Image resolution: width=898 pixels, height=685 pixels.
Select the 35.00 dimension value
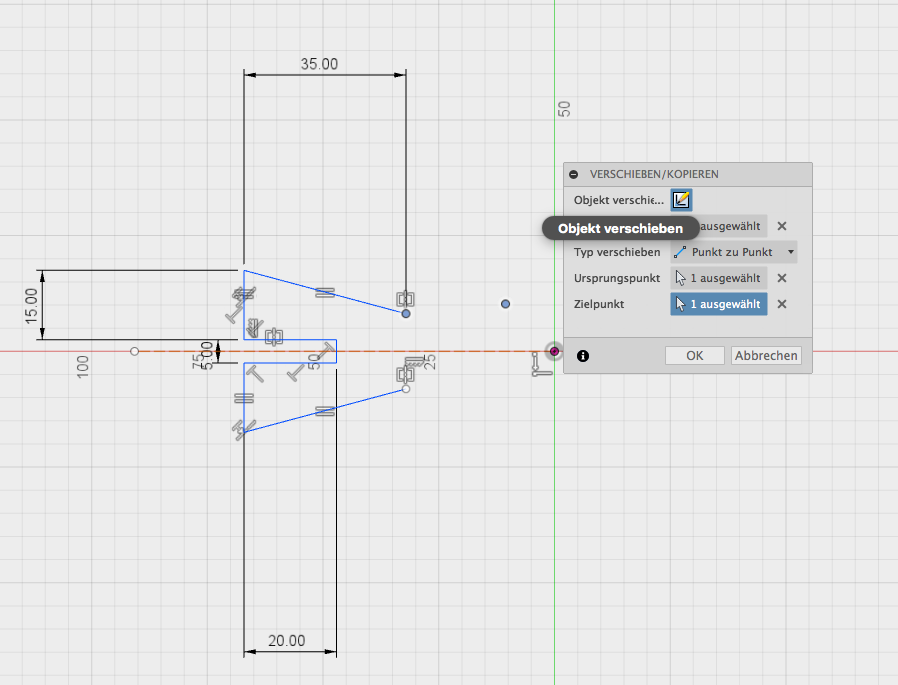(319, 64)
